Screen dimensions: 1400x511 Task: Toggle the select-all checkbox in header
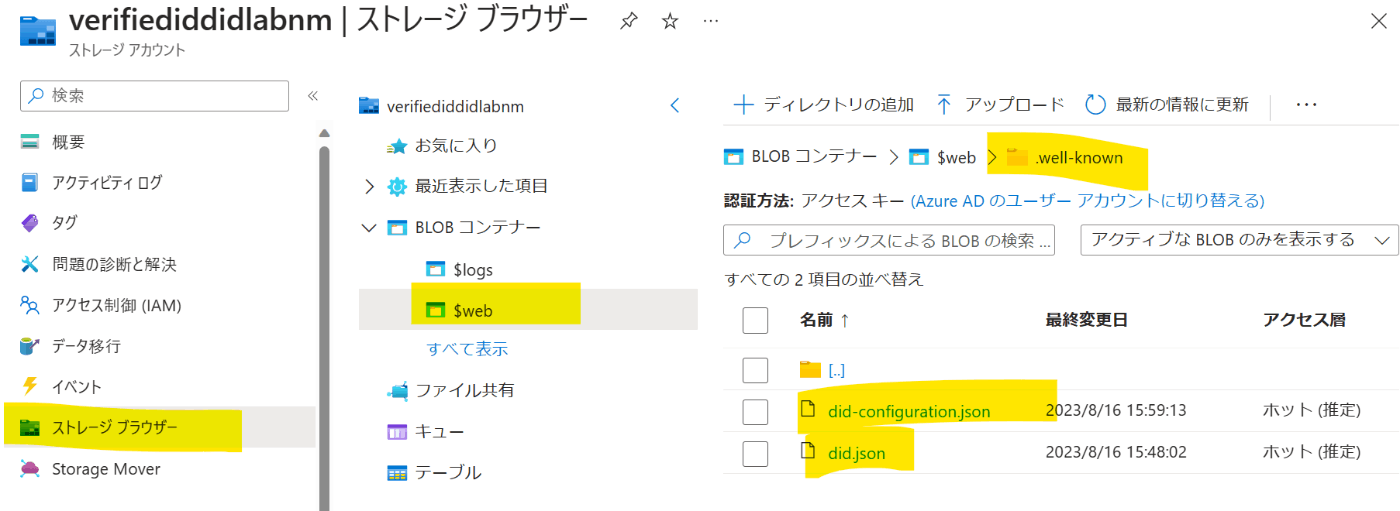tap(756, 320)
